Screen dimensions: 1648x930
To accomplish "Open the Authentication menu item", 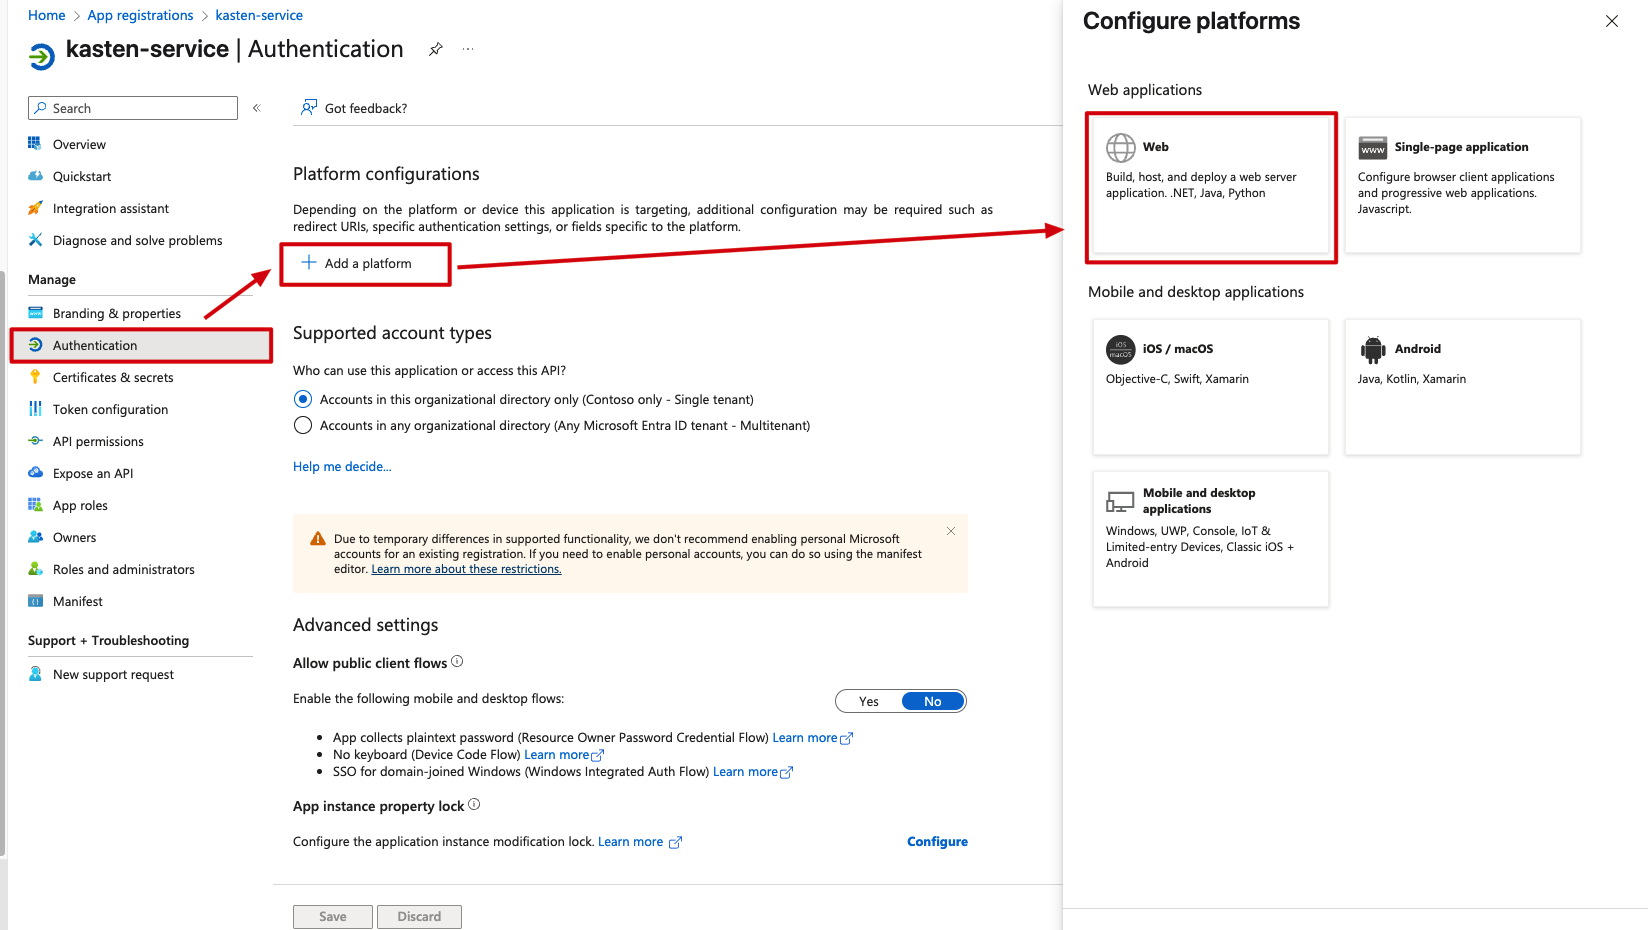I will [x=141, y=345].
